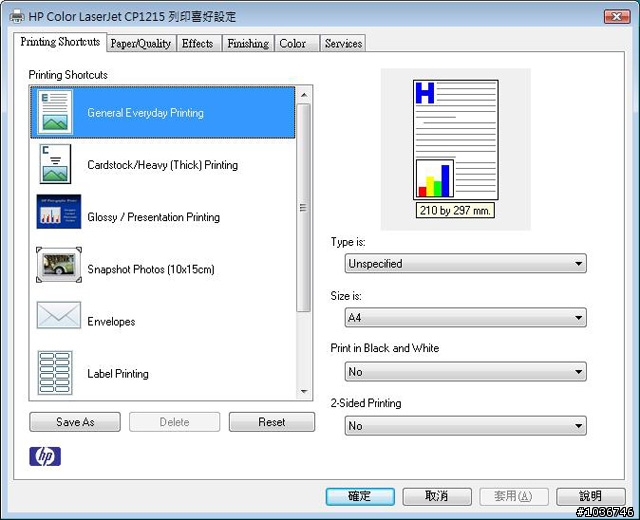The image size is (640, 520).
Task: Click 'Glossy / Presentation Printing' label
Action: 153,217
